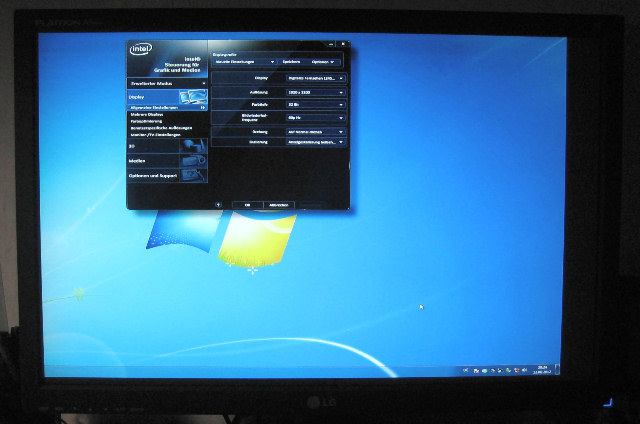Open Mehrere Displays settings page
The image size is (640, 424).
pyautogui.click(x=147, y=115)
